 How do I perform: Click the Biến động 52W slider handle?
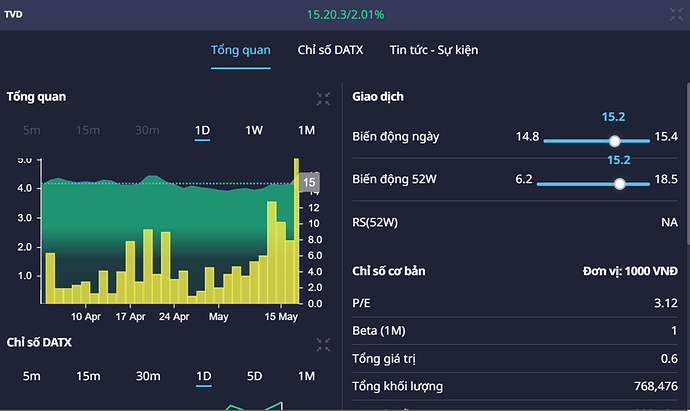[620, 183]
